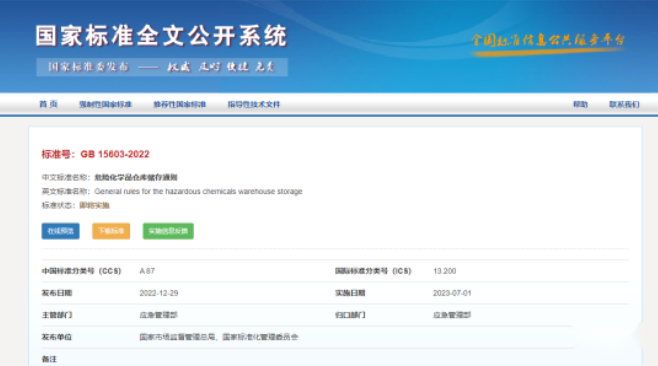Select the standard number GB 15603-2022

(115, 154)
